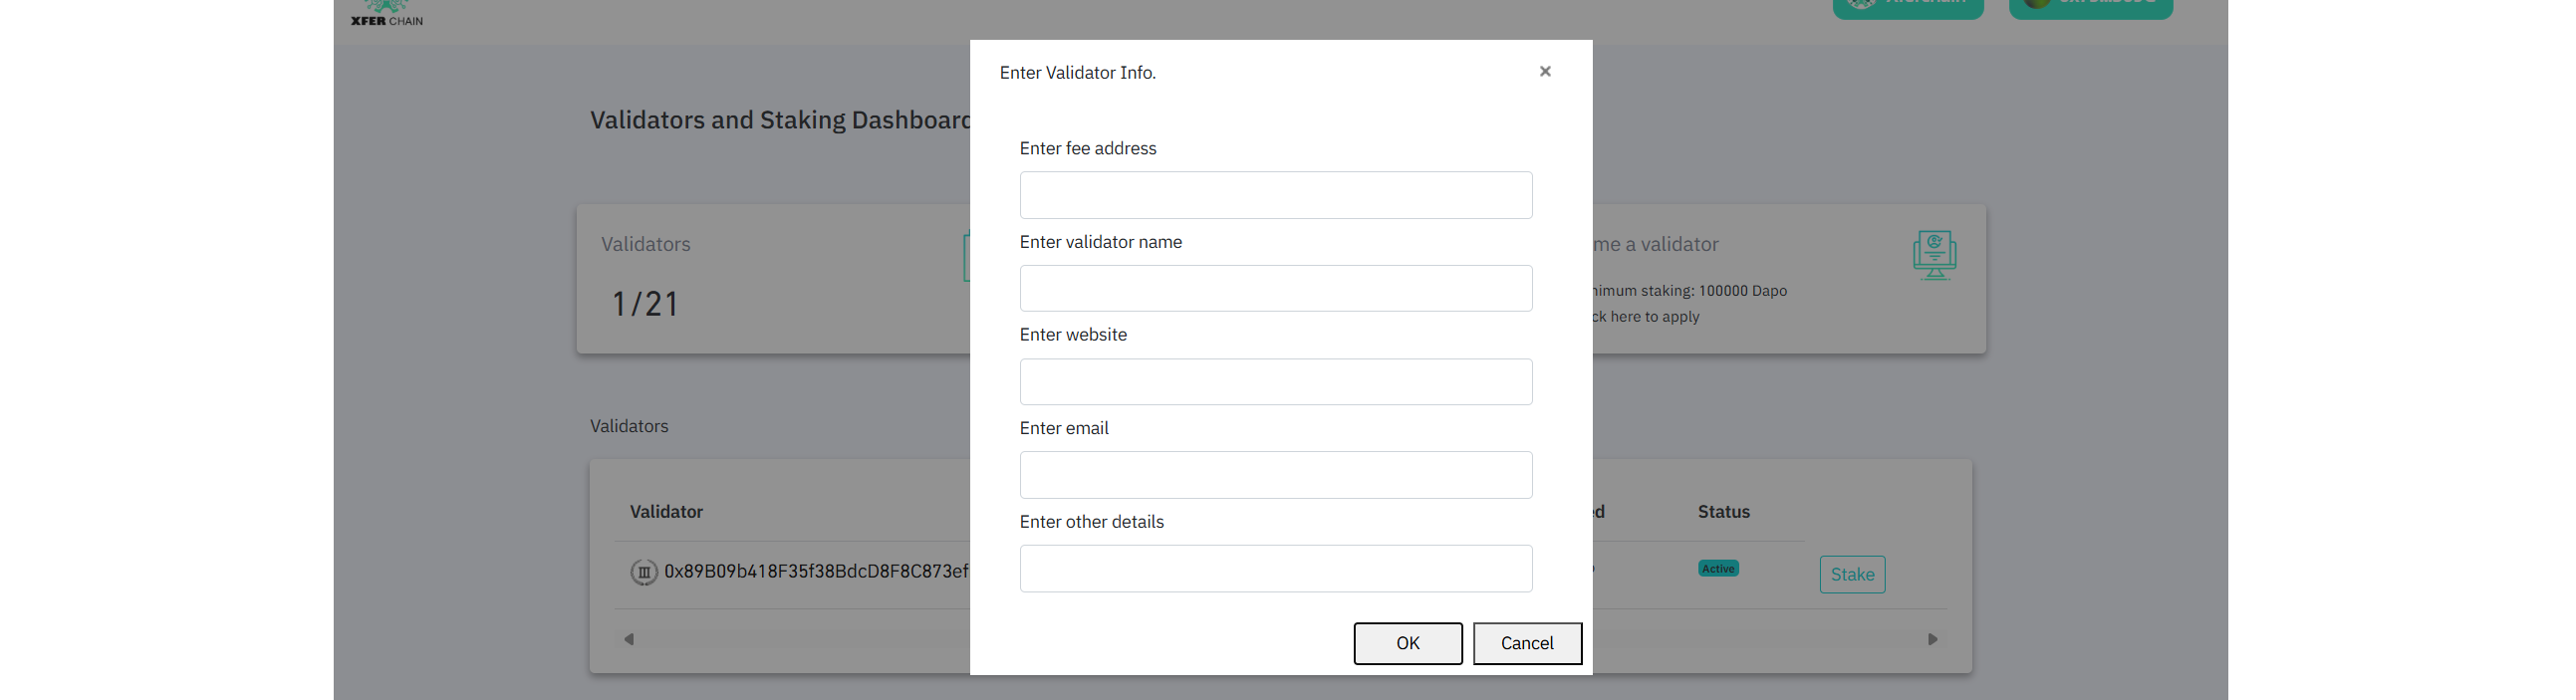2576x700 pixels.
Task: Click validator address 0x89B09b418F35f38BdcD8F8C873ef
Action: (x=816, y=571)
